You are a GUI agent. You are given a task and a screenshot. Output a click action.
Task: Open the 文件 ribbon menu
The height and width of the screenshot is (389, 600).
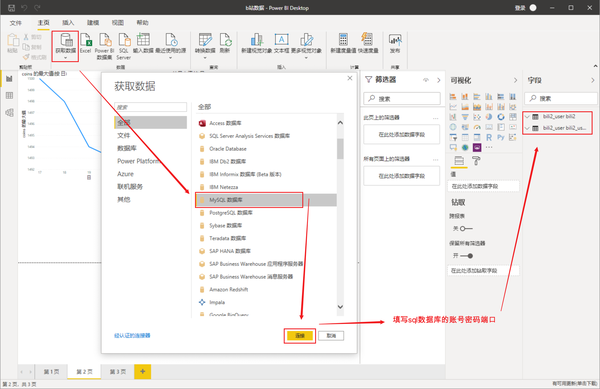(x=16, y=23)
